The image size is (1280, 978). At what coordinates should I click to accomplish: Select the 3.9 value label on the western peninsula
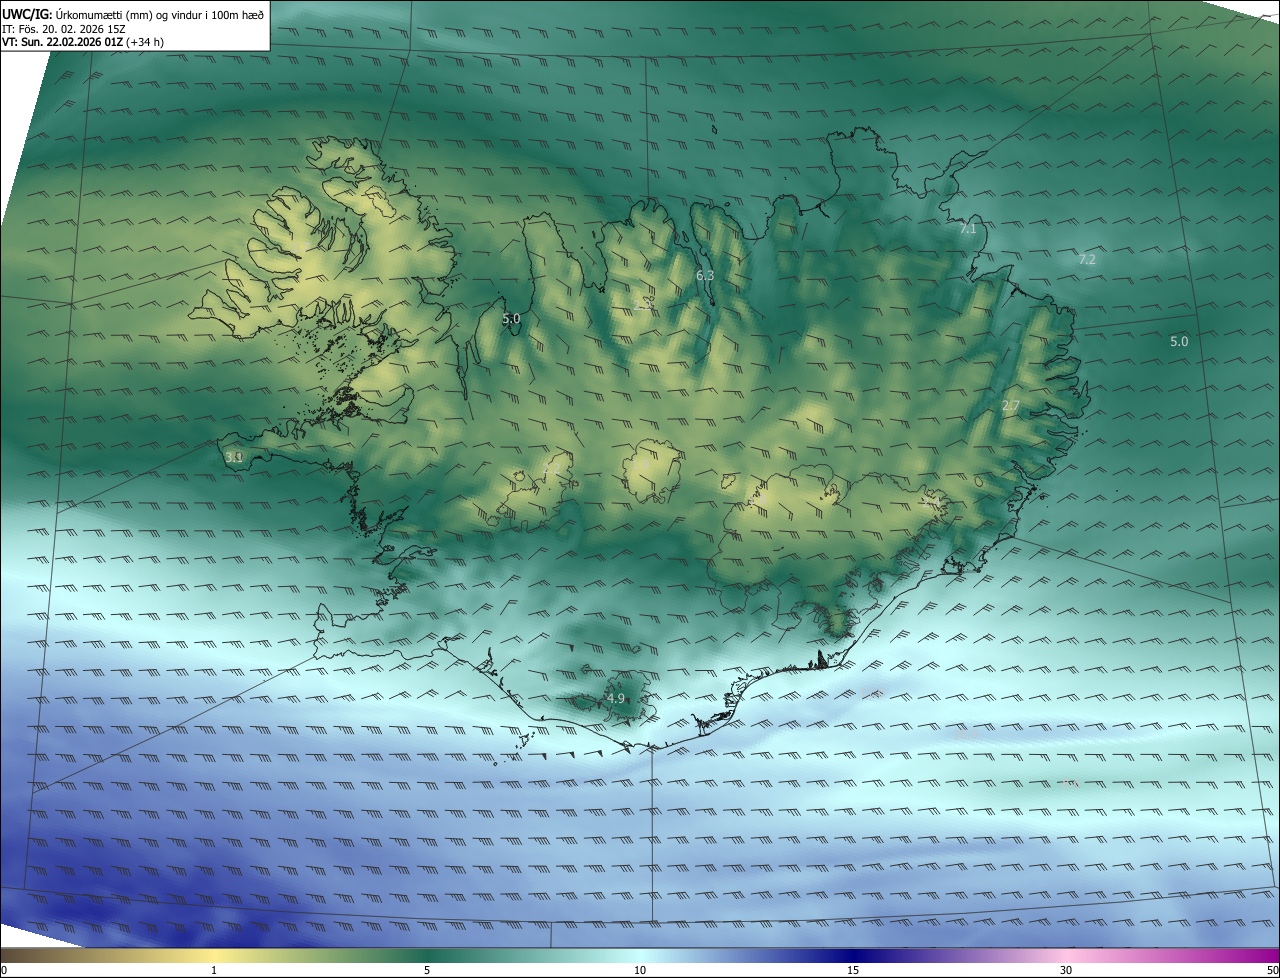[x=234, y=457]
